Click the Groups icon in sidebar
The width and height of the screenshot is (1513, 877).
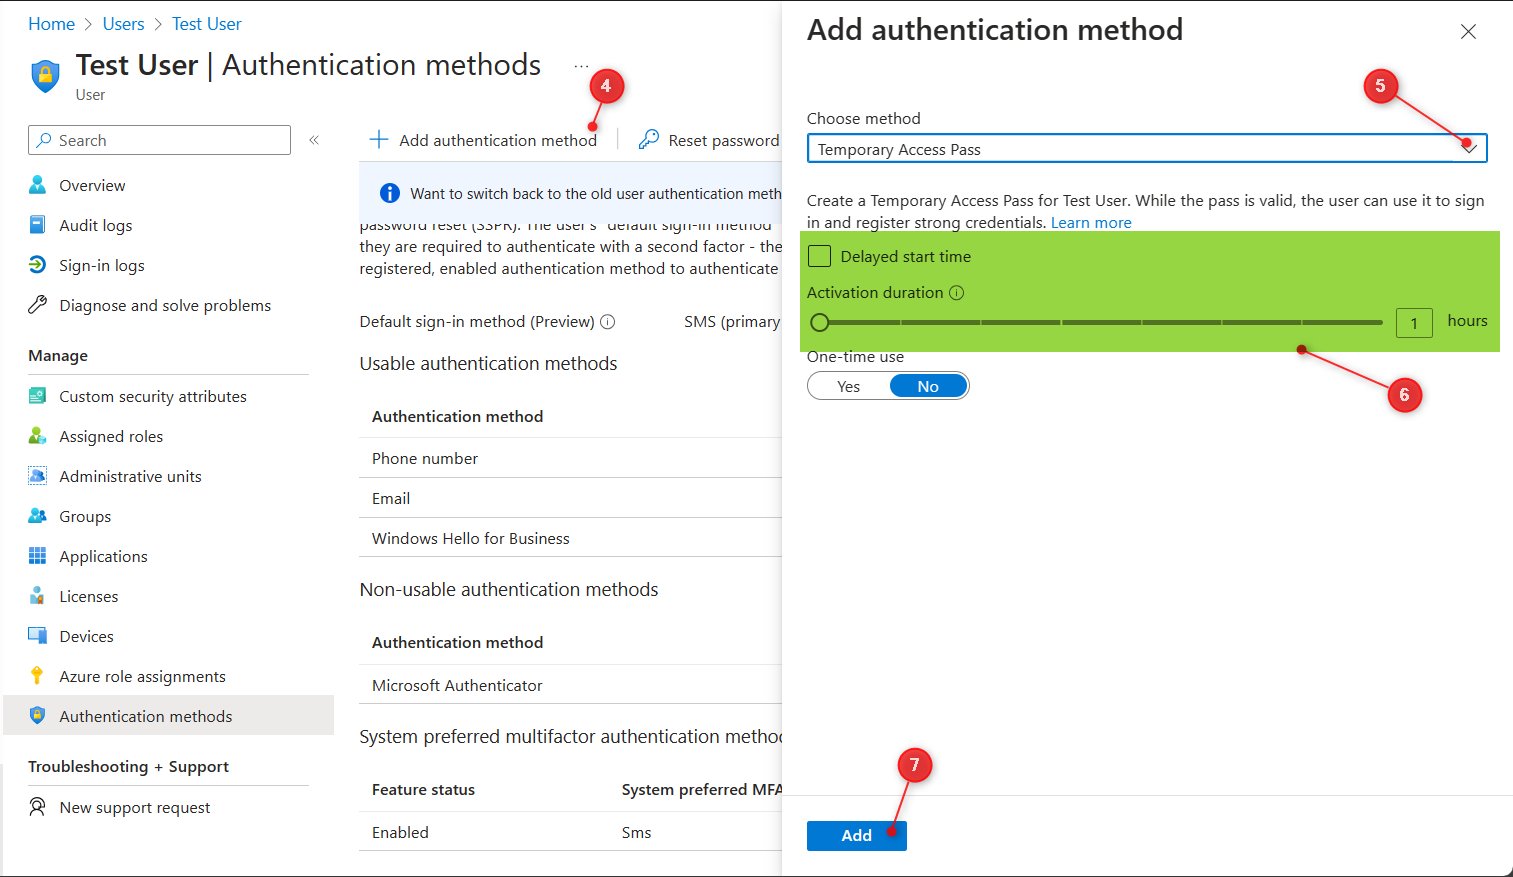click(x=37, y=516)
